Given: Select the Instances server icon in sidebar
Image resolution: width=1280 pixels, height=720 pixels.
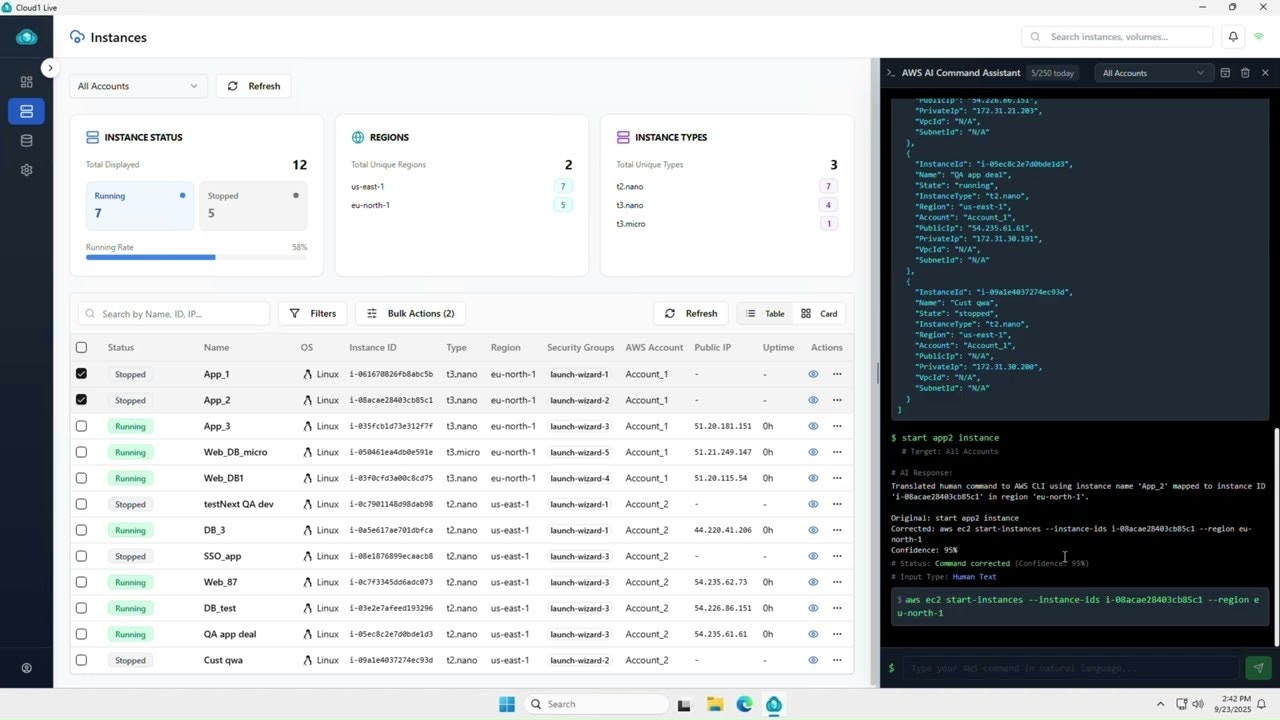Looking at the screenshot, I should [x=26, y=111].
